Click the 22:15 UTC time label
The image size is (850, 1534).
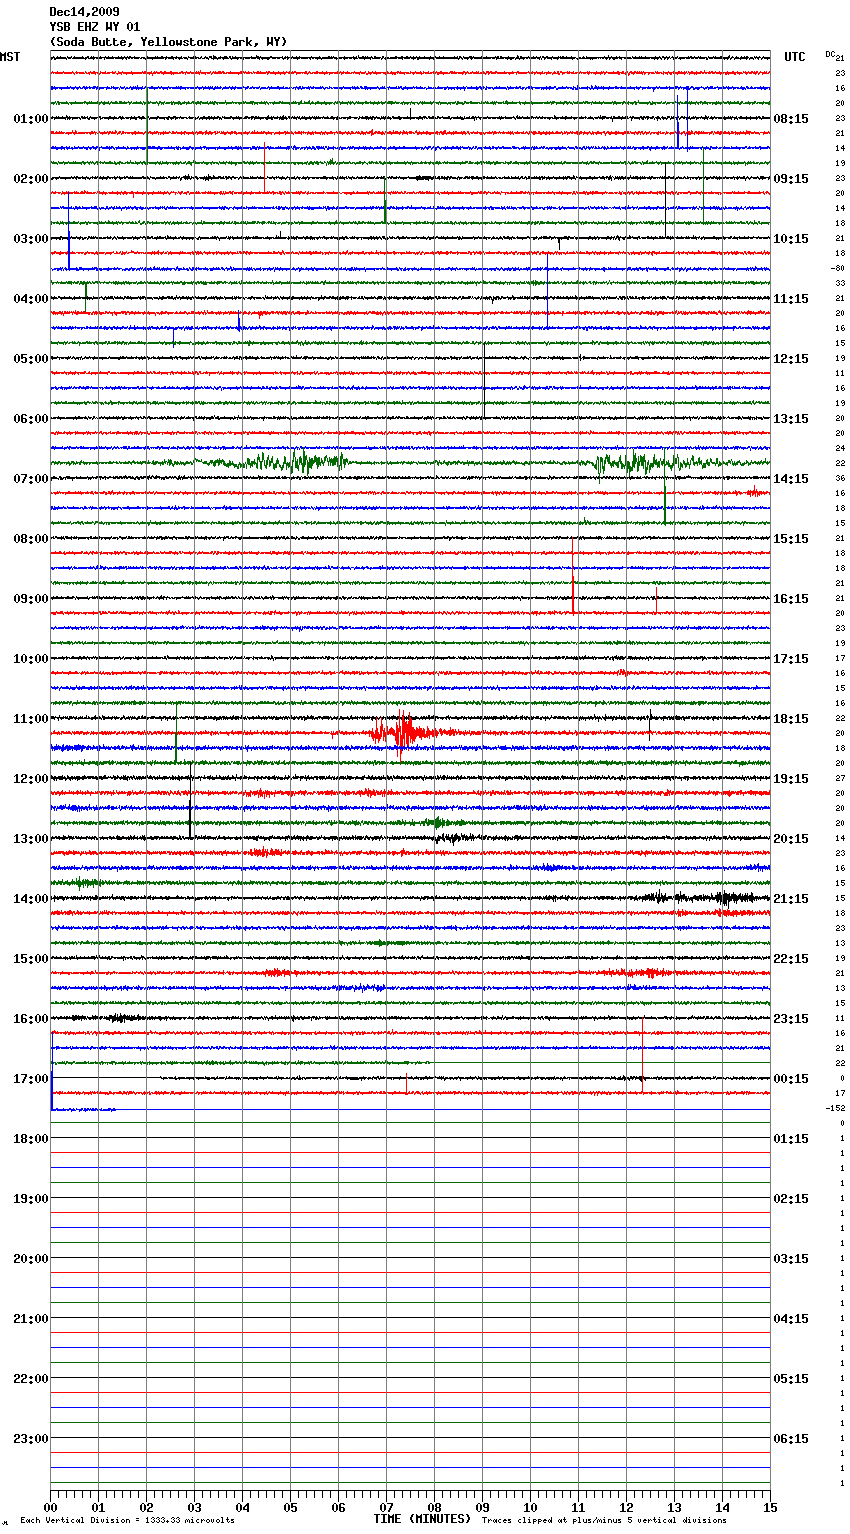pyautogui.click(x=791, y=959)
